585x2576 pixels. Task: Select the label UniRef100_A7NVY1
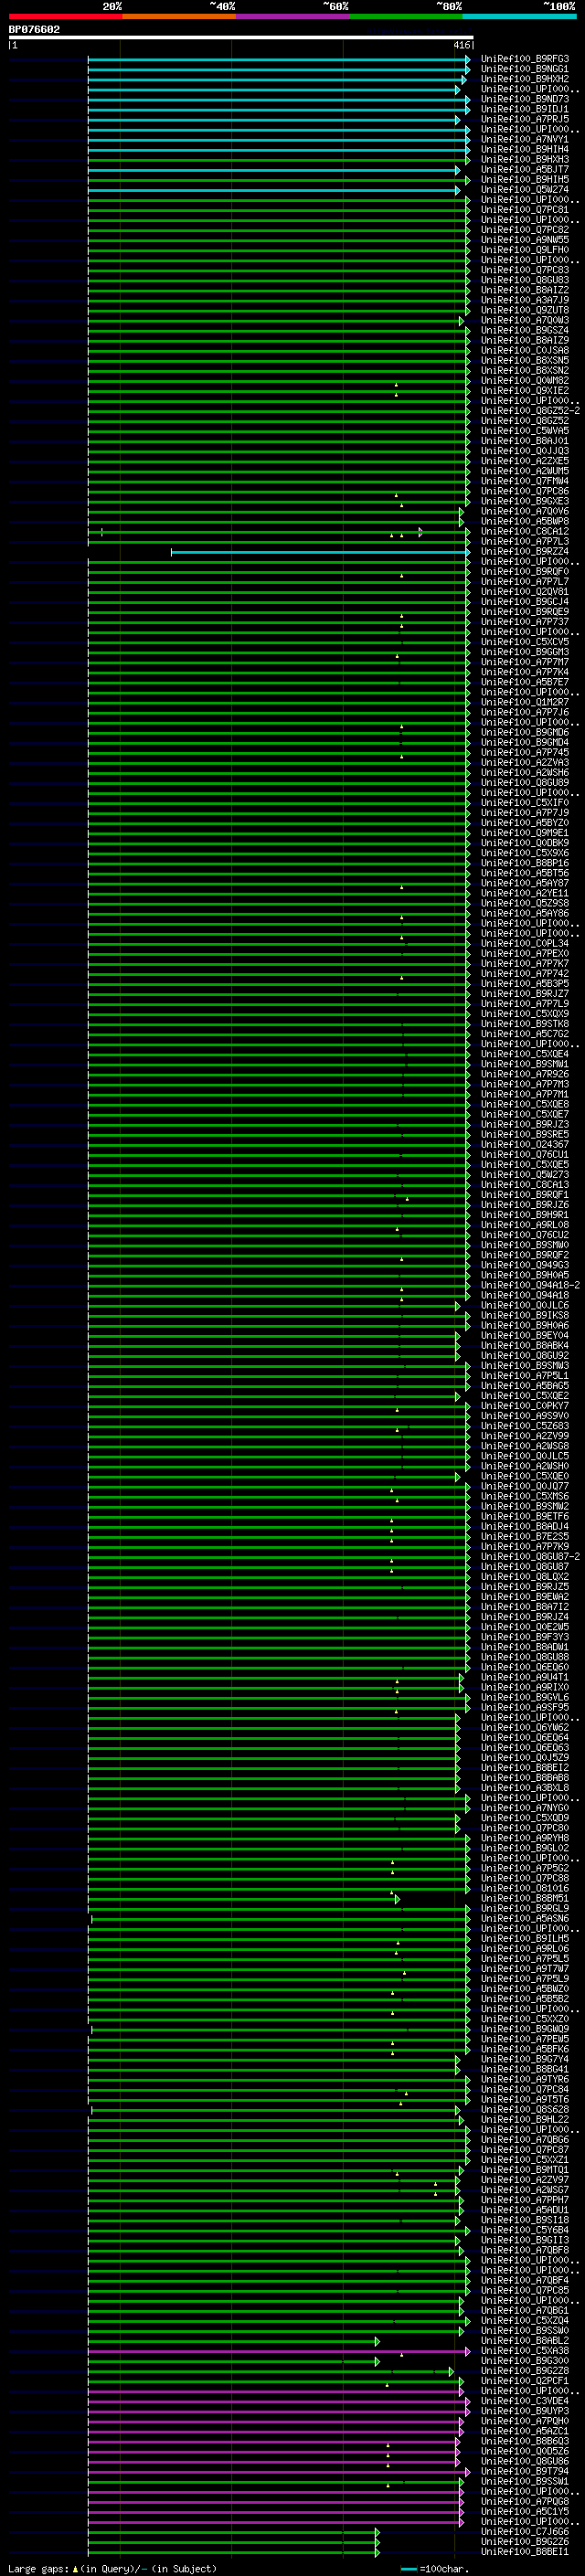(x=524, y=139)
